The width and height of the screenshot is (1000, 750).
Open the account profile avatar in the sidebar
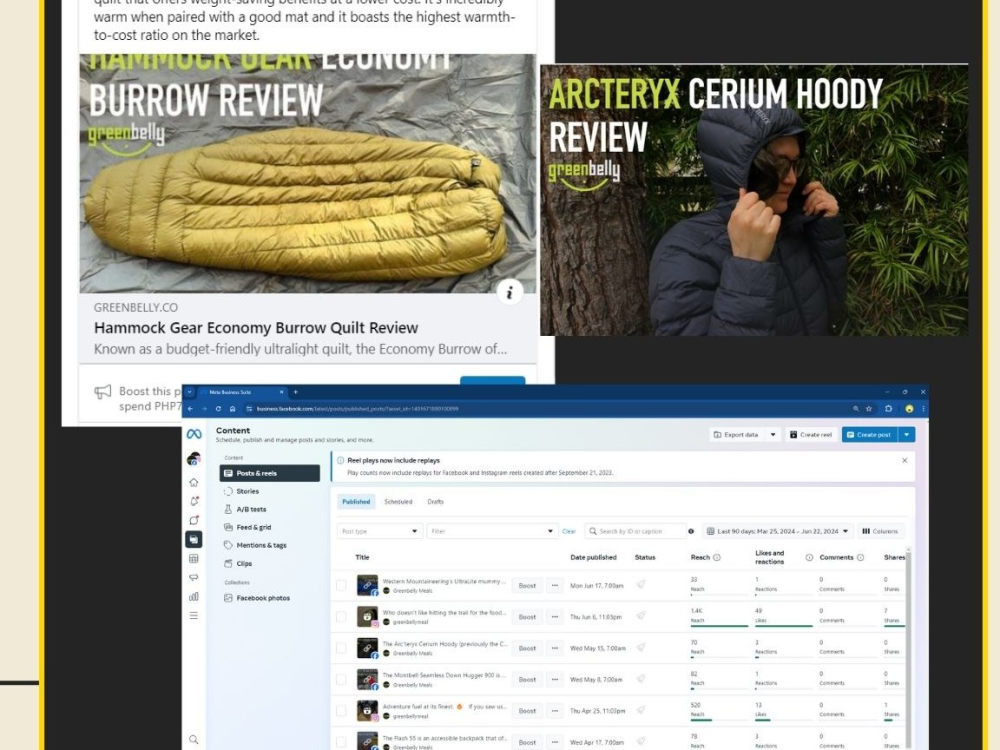point(194,459)
